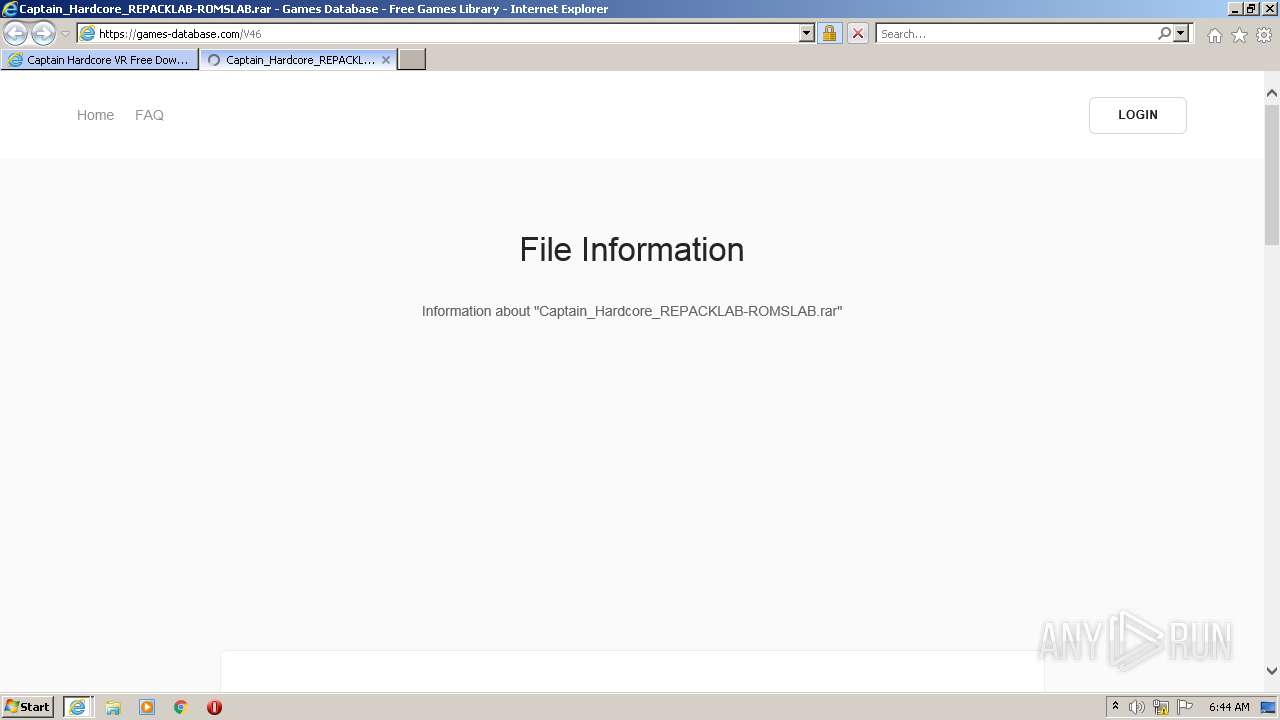1280x720 pixels.
Task: Click the network tray icon
Action: coord(1161,707)
